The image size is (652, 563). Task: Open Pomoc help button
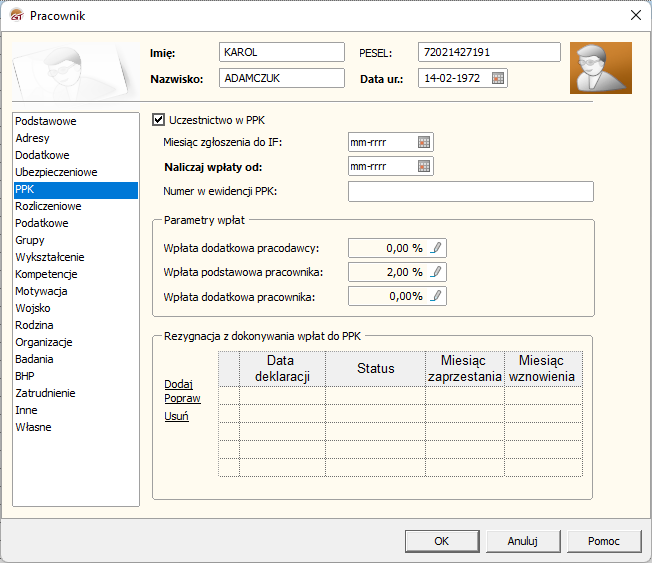604,541
